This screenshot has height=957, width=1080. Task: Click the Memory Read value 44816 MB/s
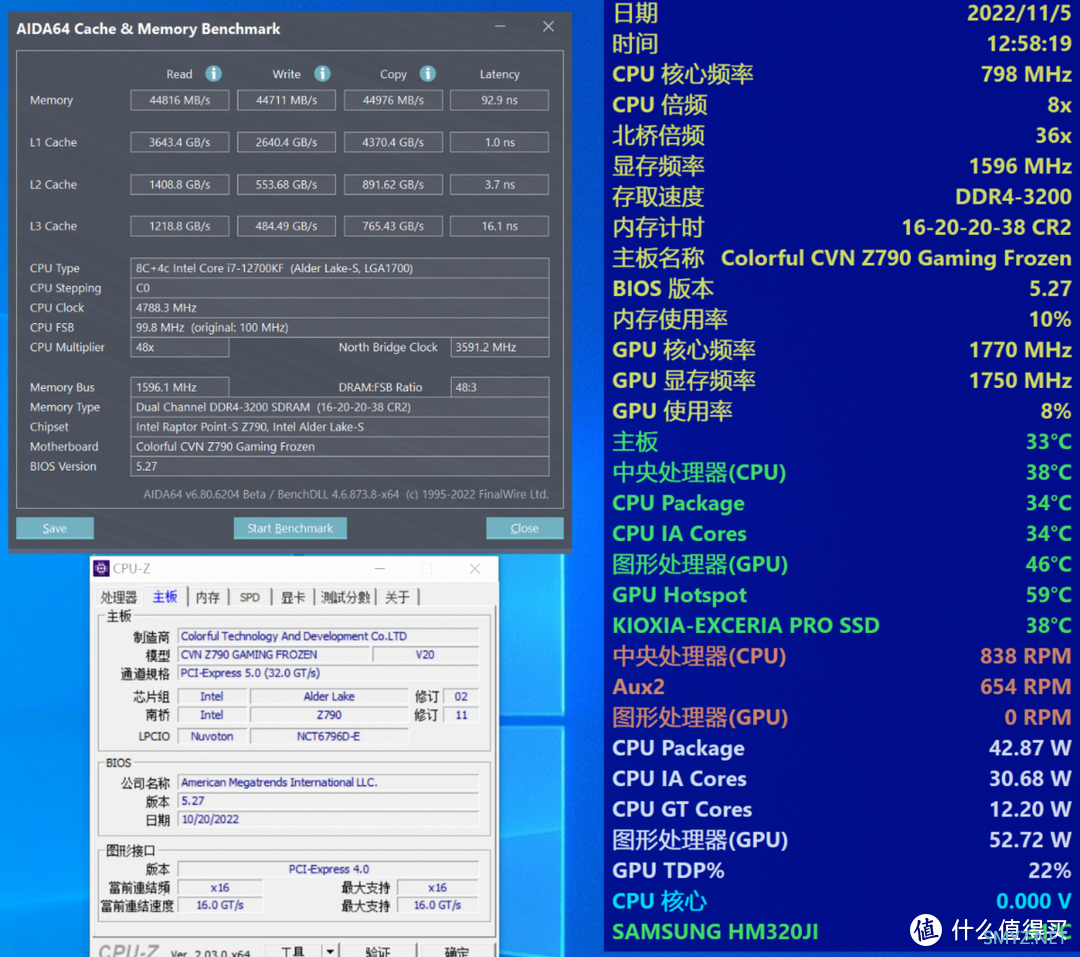180,100
